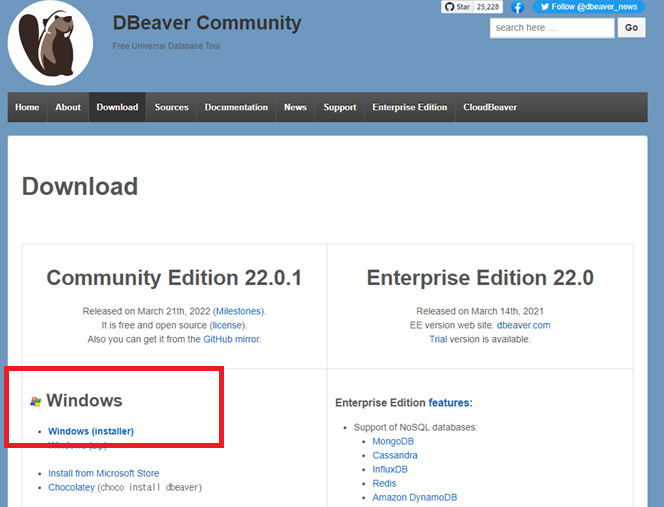Open the Chocolatey link

click(72, 487)
